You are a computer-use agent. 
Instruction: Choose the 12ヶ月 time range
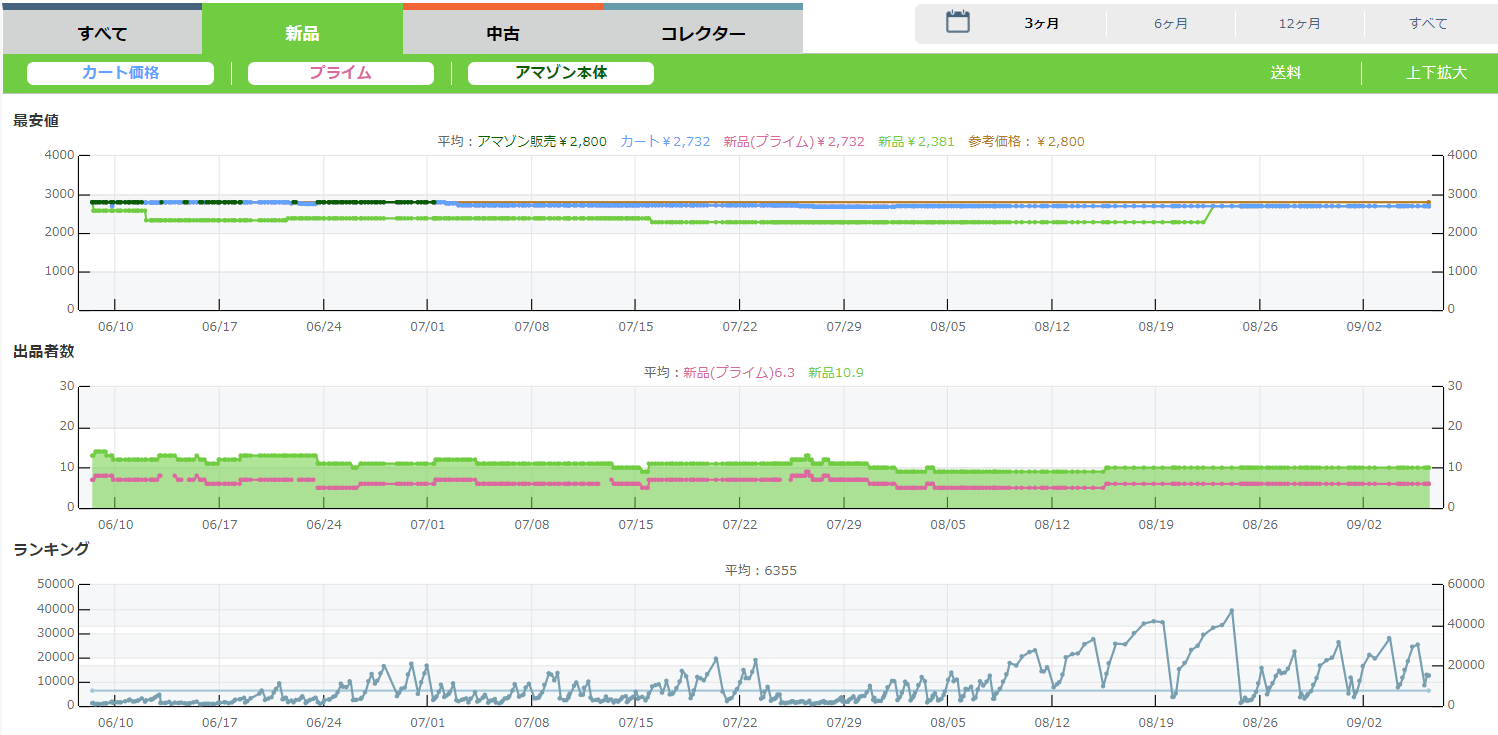tap(1299, 23)
